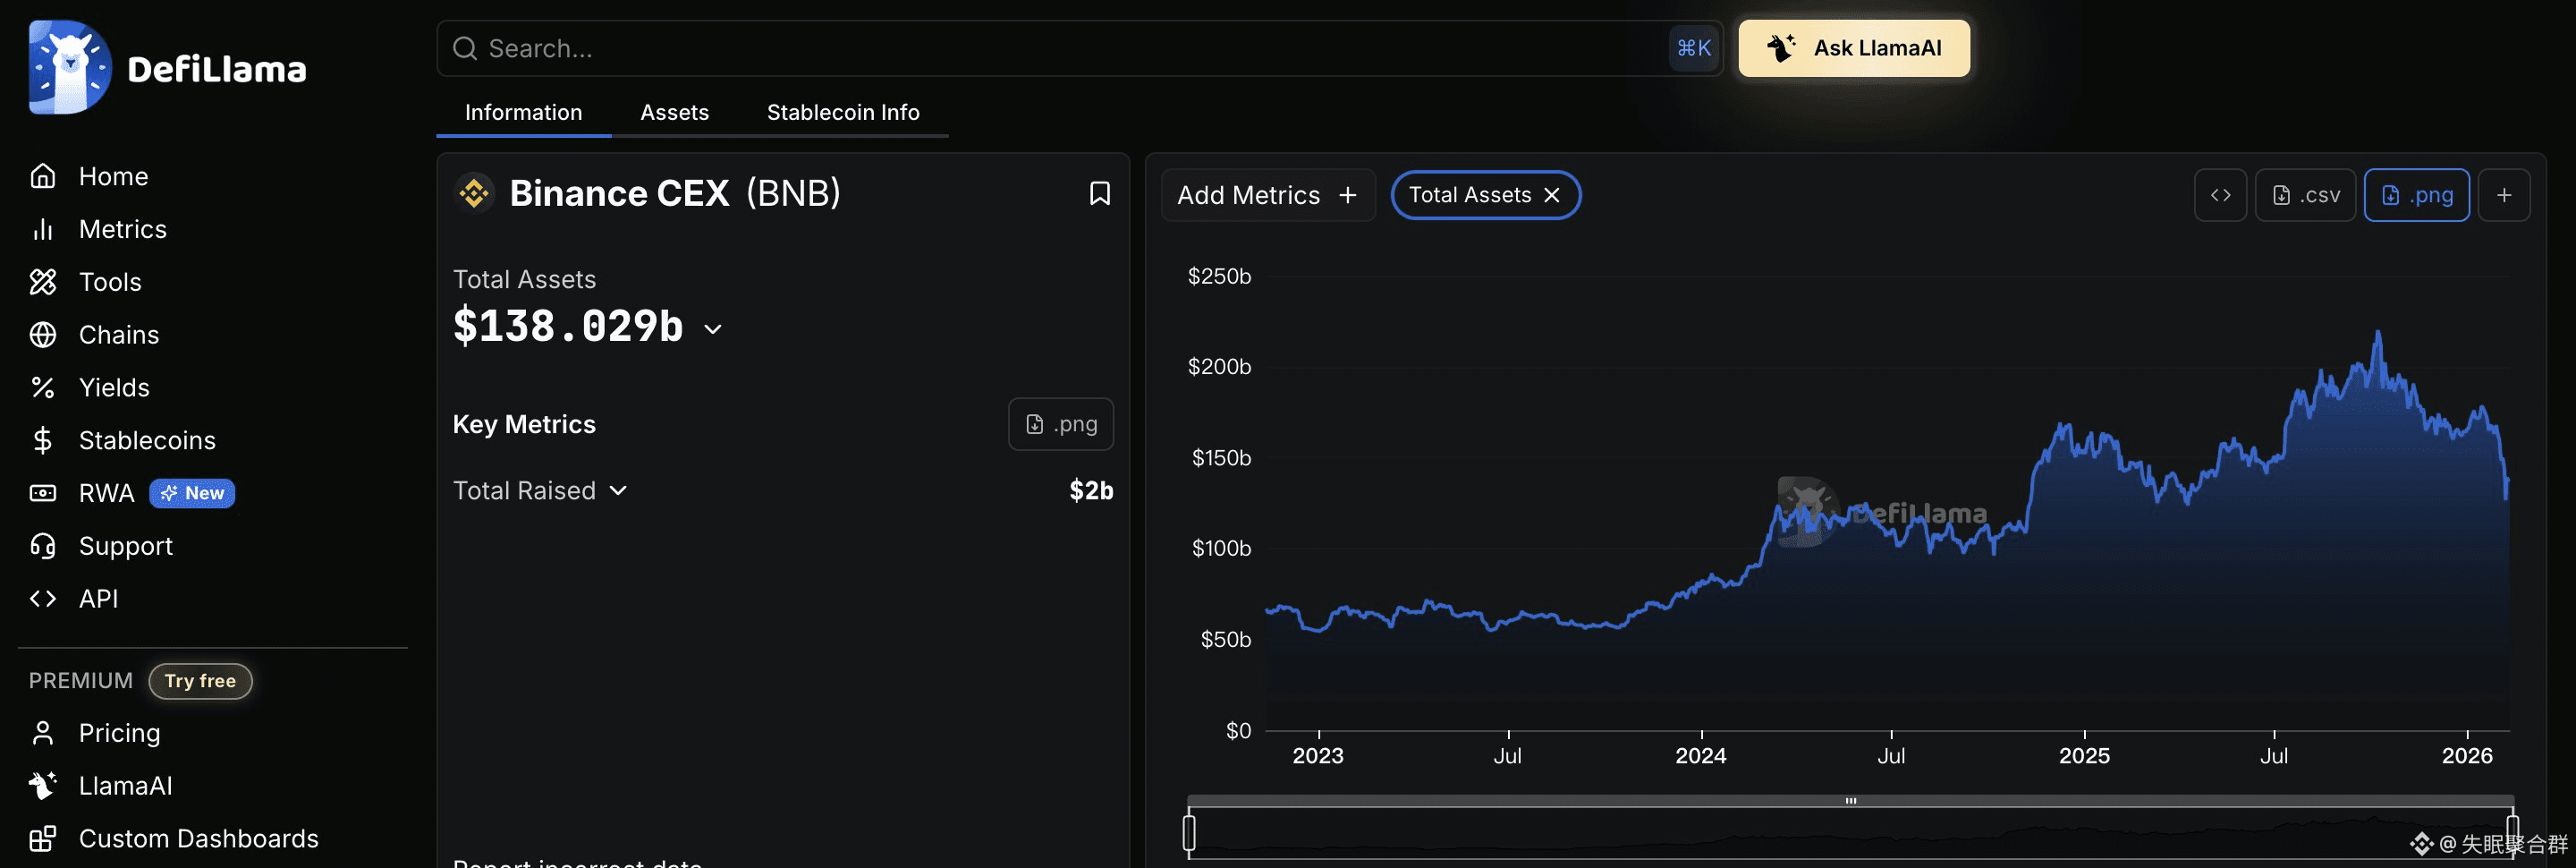Download the chart as .png

click(x=2416, y=195)
